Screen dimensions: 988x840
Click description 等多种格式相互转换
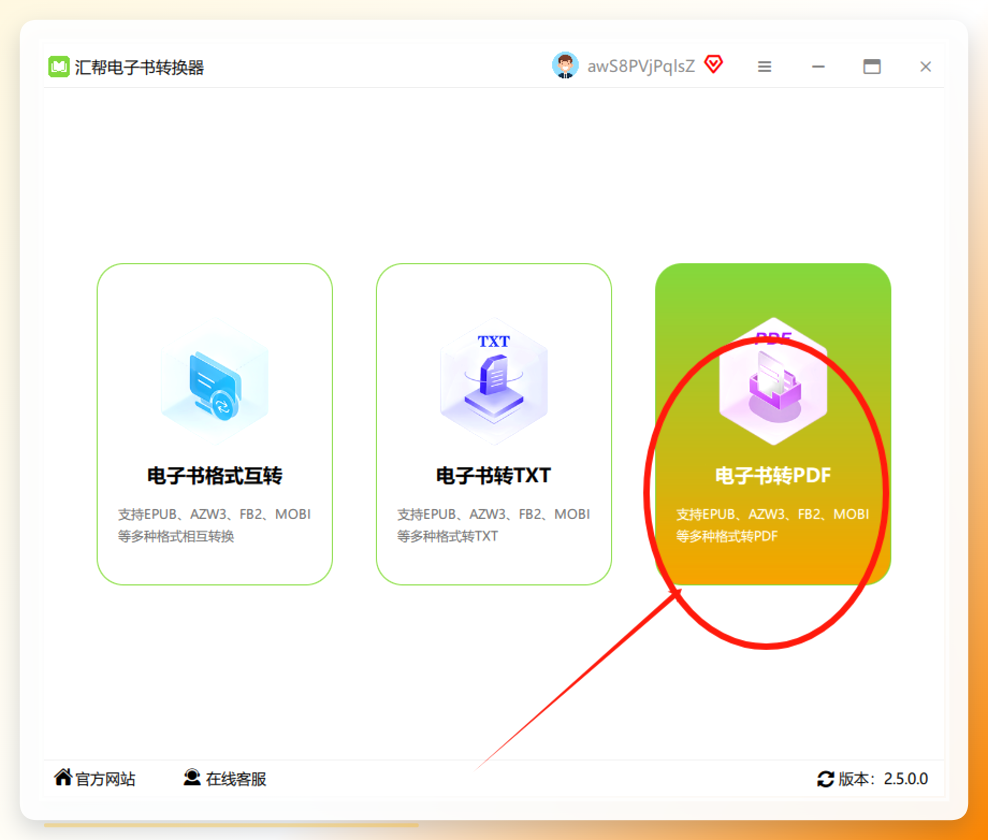pos(176,536)
